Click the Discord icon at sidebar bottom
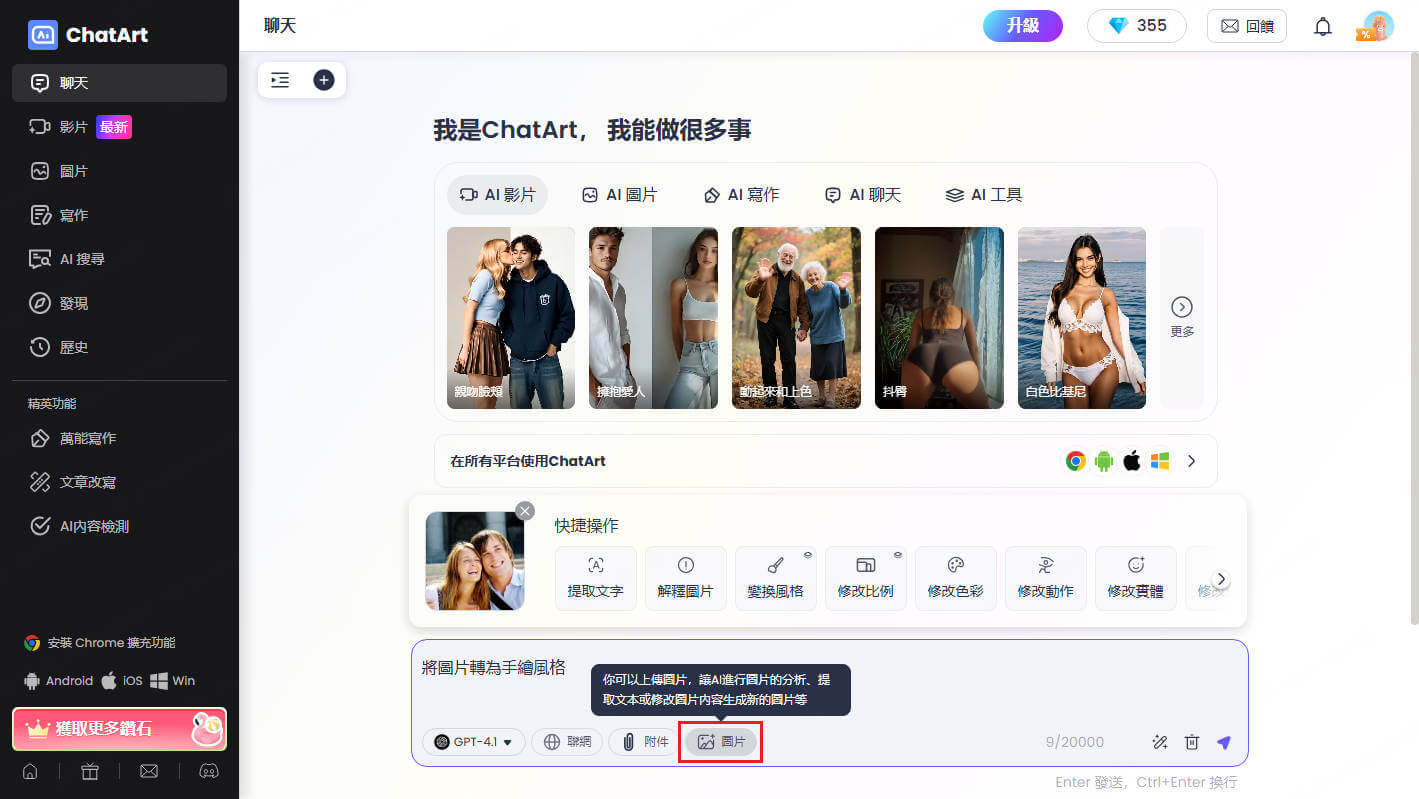The width and height of the screenshot is (1419, 799). click(x=209, y=771)
